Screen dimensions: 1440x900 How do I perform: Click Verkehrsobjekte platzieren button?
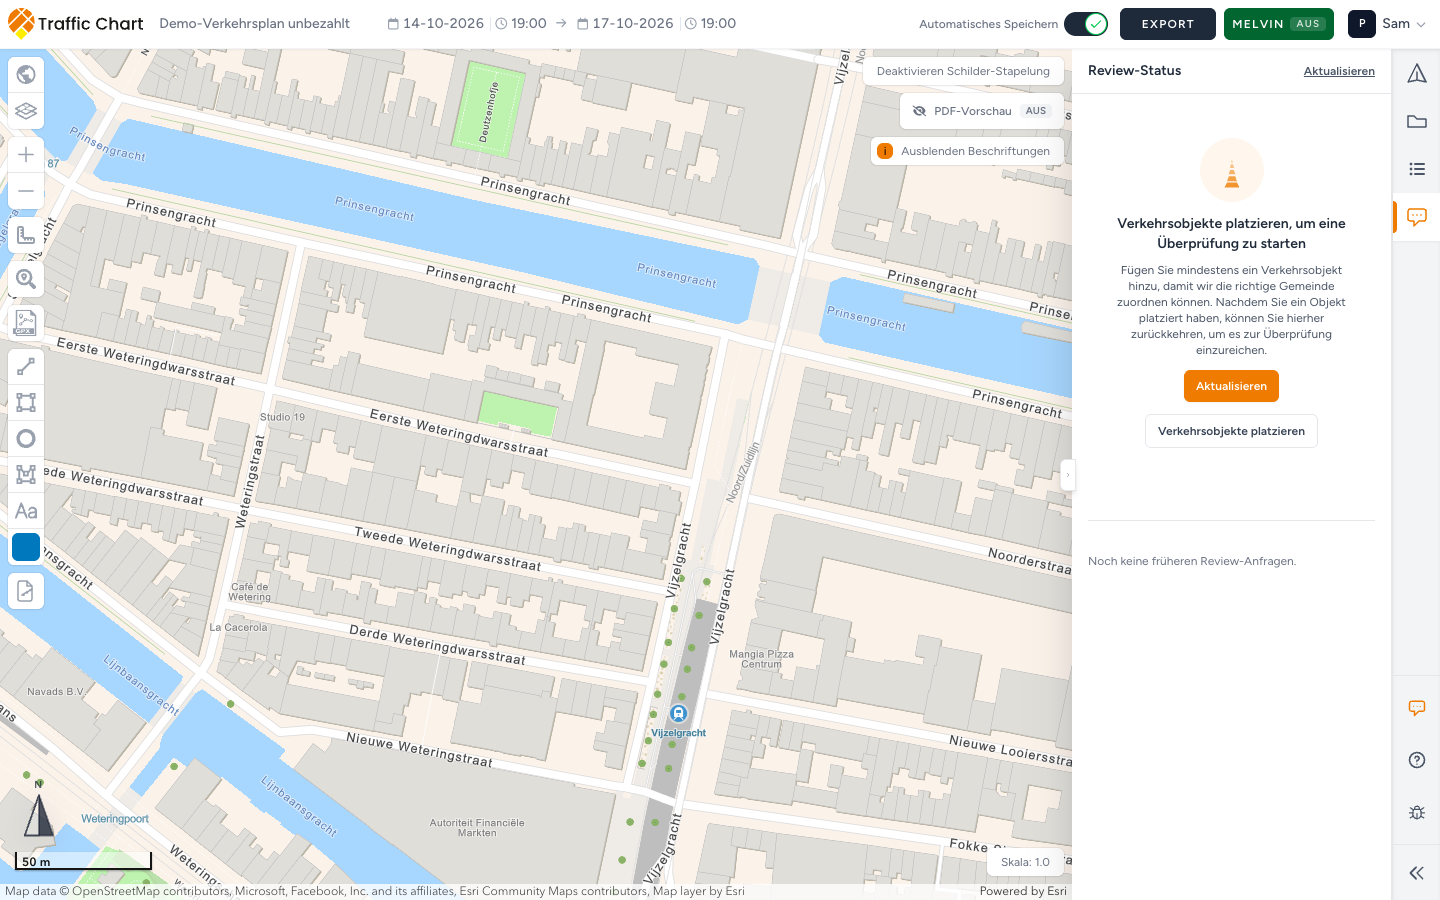click(x=1231, y=431)
